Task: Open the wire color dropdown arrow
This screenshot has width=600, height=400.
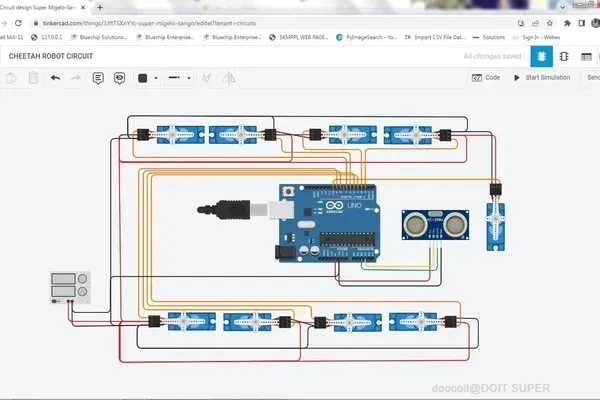Action: (x=156, y=78)
